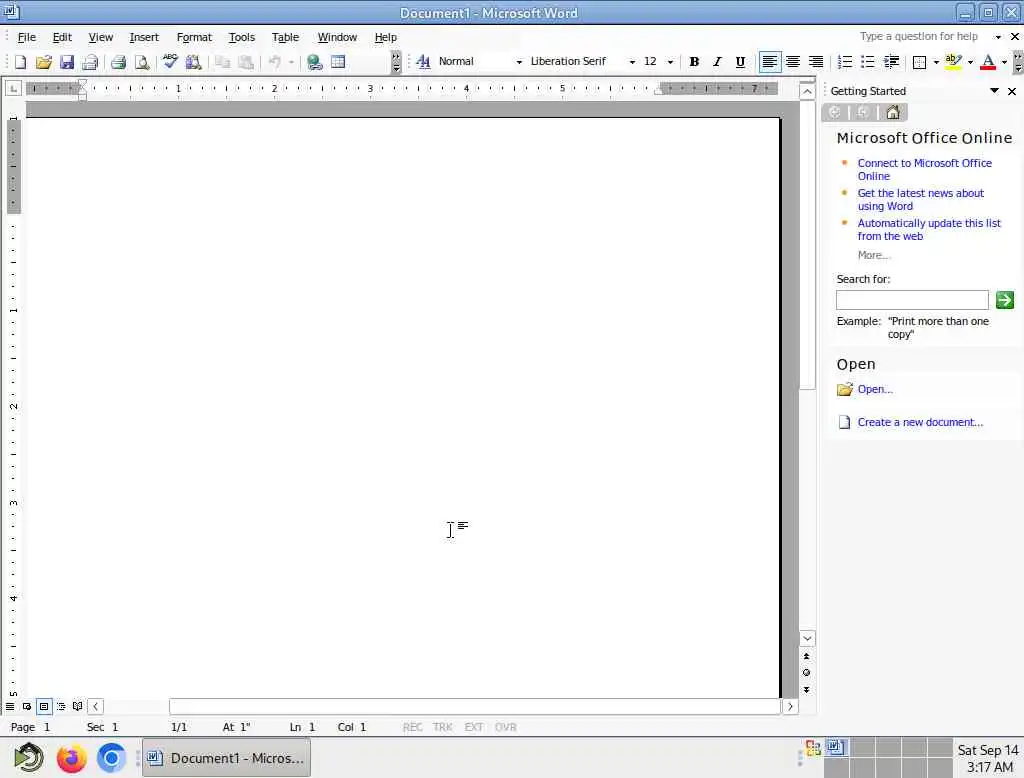
Task: Click Automatically update this list link
Action: pos(929,229)
